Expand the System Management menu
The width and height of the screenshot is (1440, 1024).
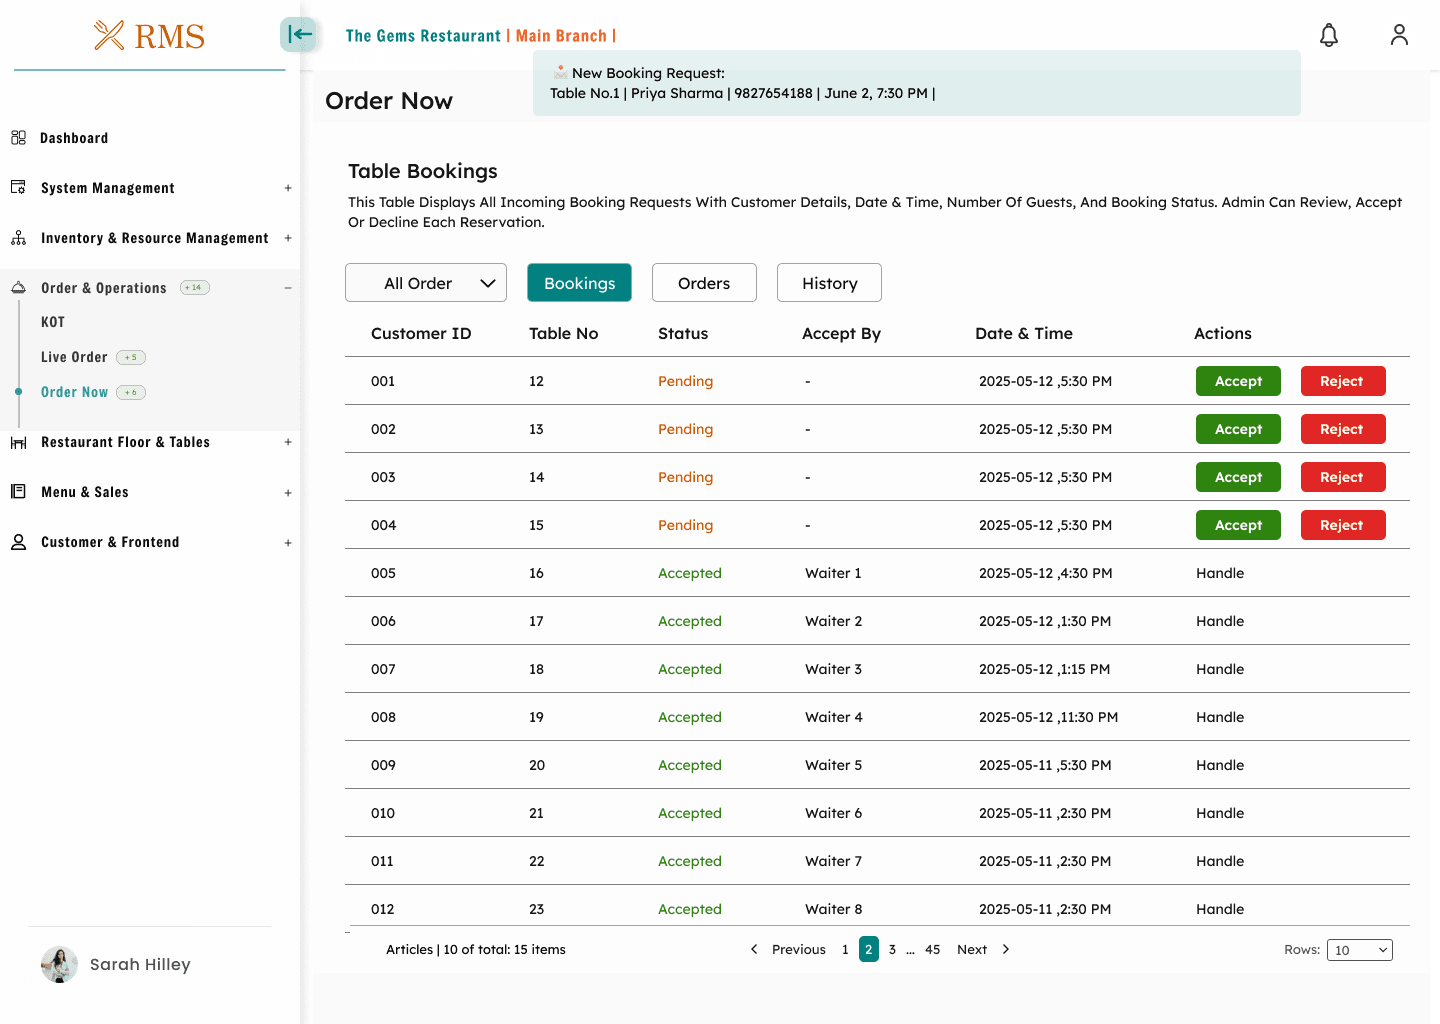(288, 188)
